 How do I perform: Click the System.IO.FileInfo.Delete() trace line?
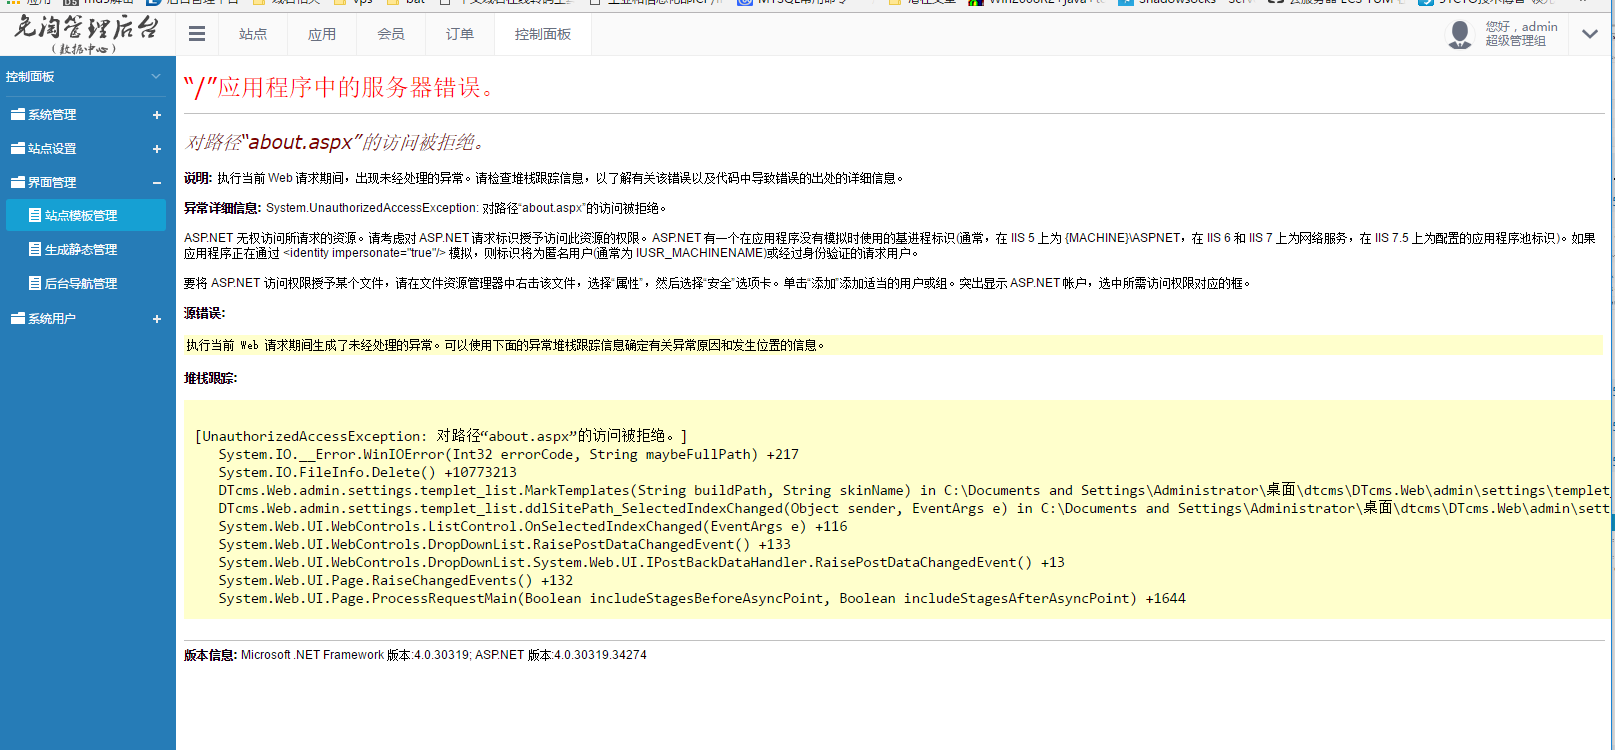click(368, 472)
